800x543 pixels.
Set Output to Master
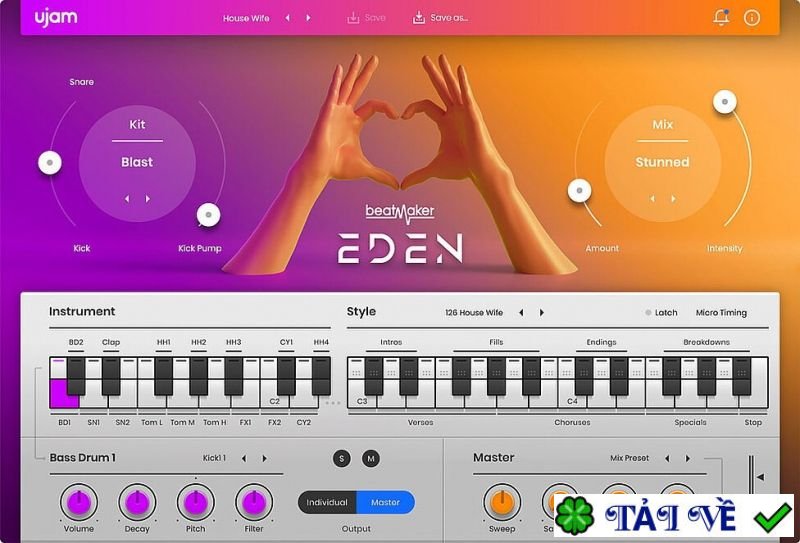coord(386,503)
